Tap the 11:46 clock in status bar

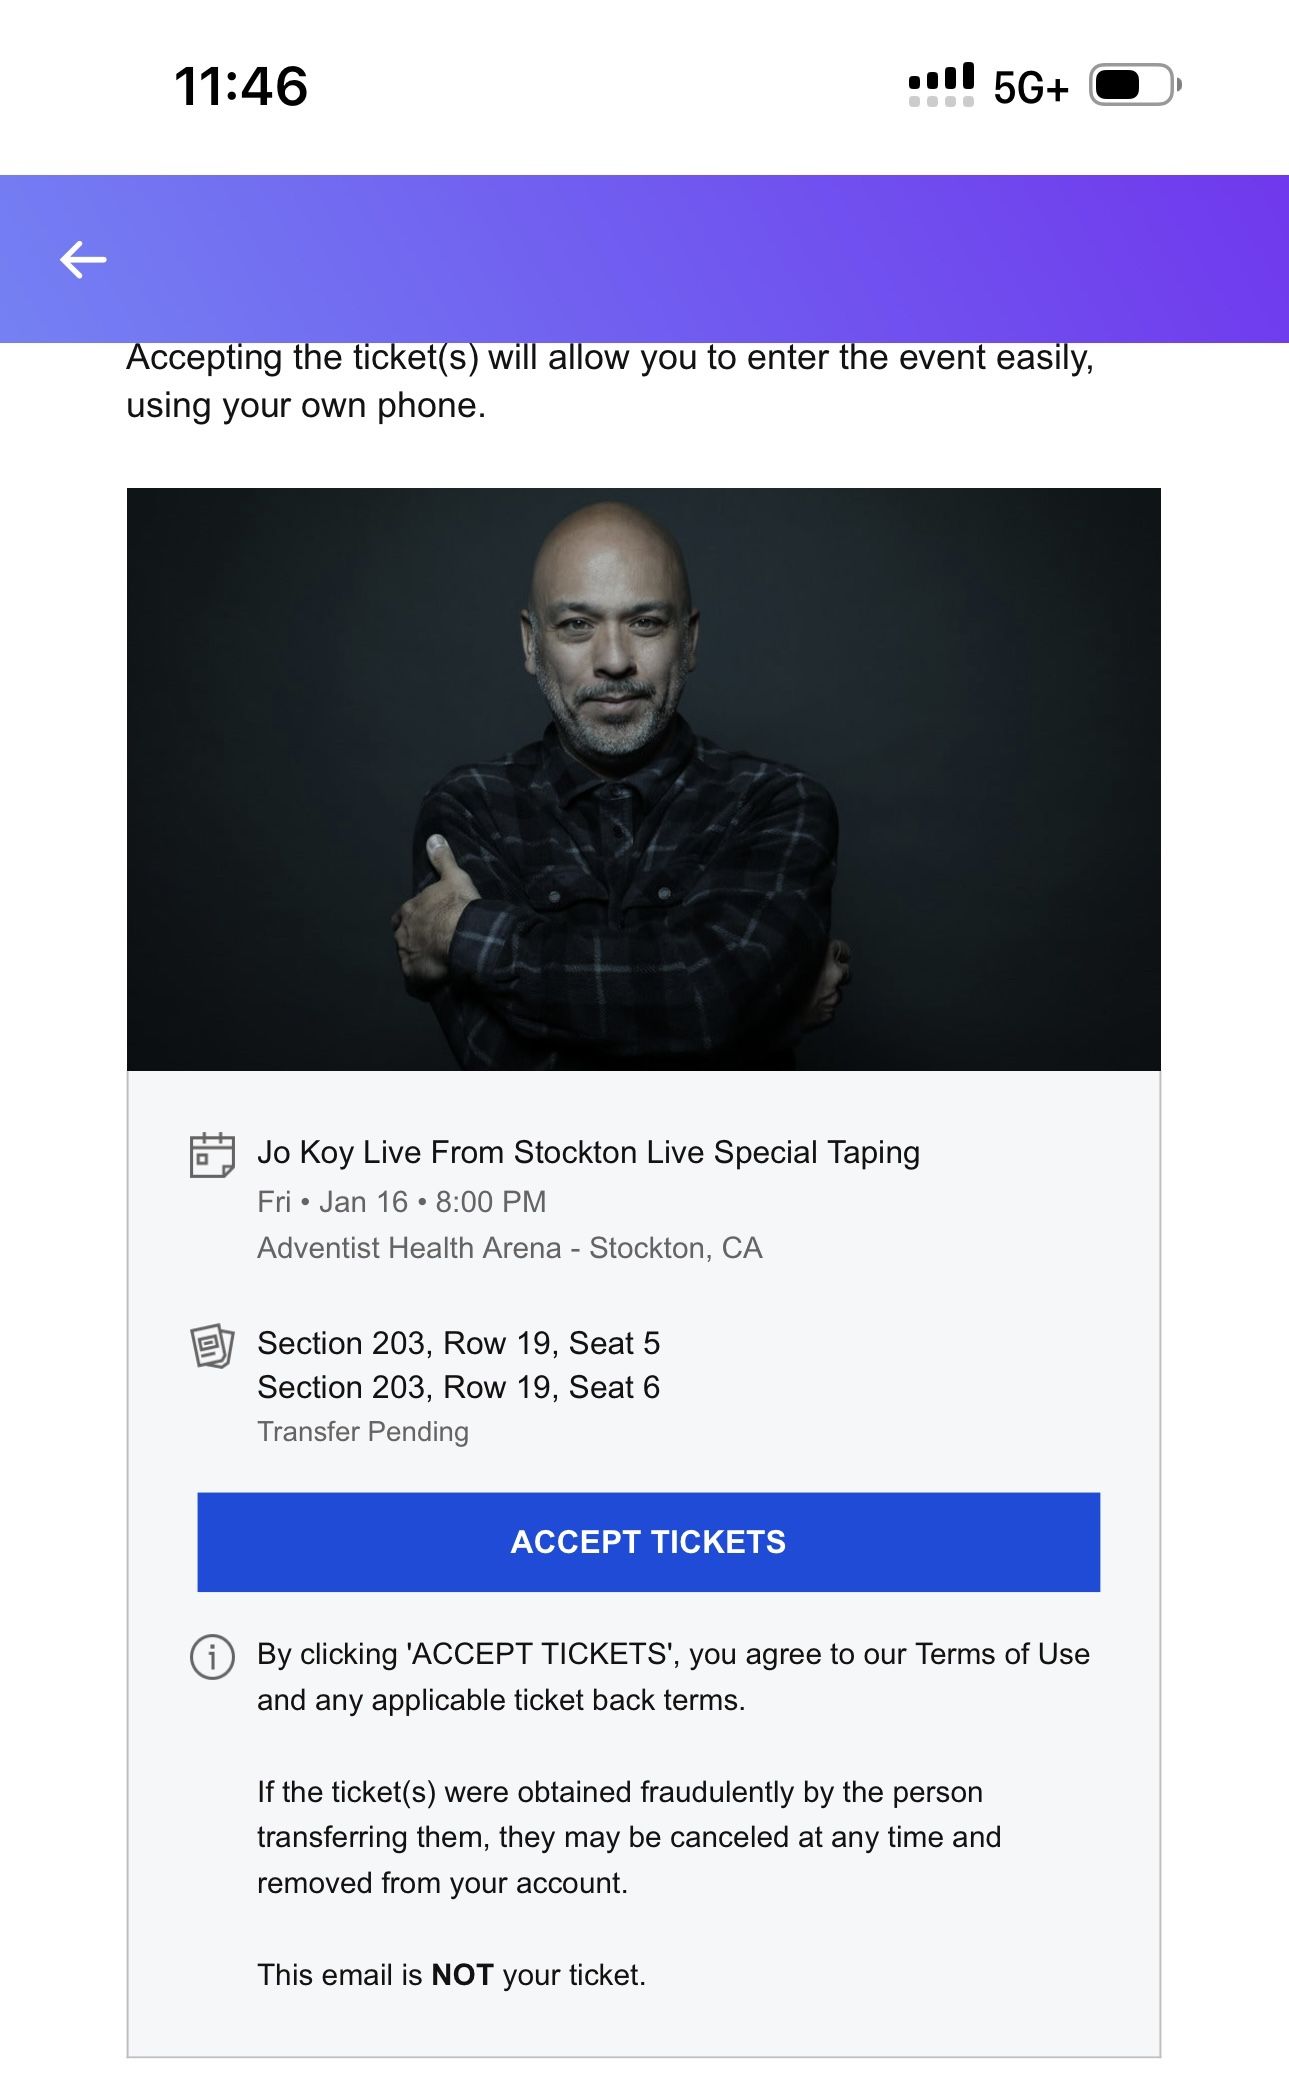241,86
